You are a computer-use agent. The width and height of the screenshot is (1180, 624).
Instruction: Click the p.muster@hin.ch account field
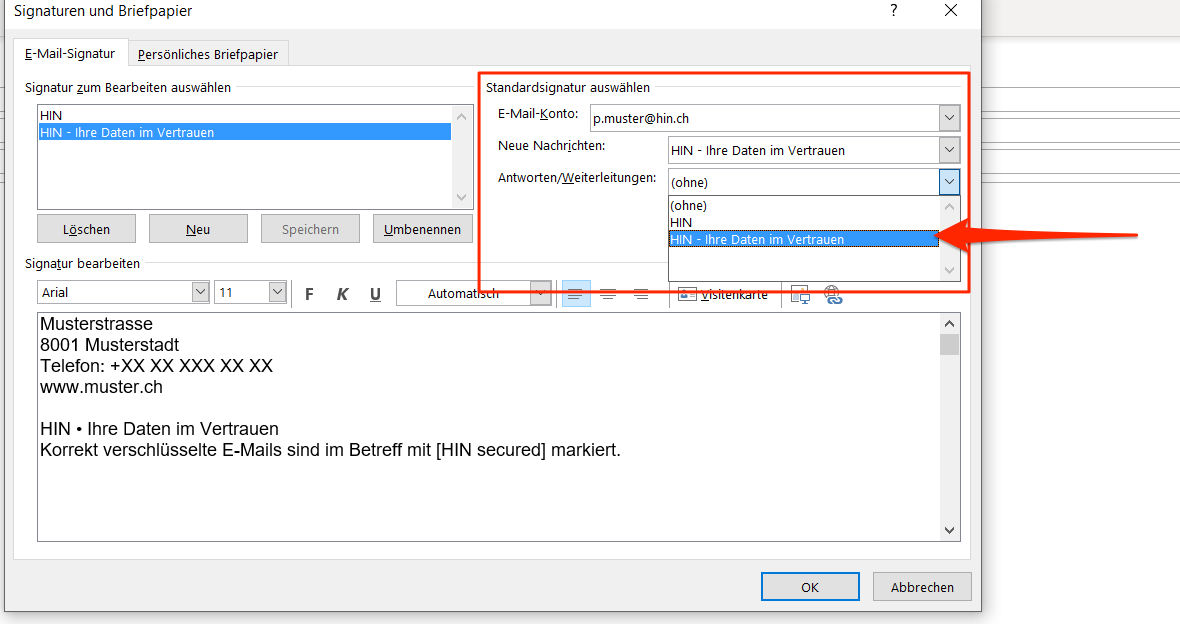pos(765,118)
